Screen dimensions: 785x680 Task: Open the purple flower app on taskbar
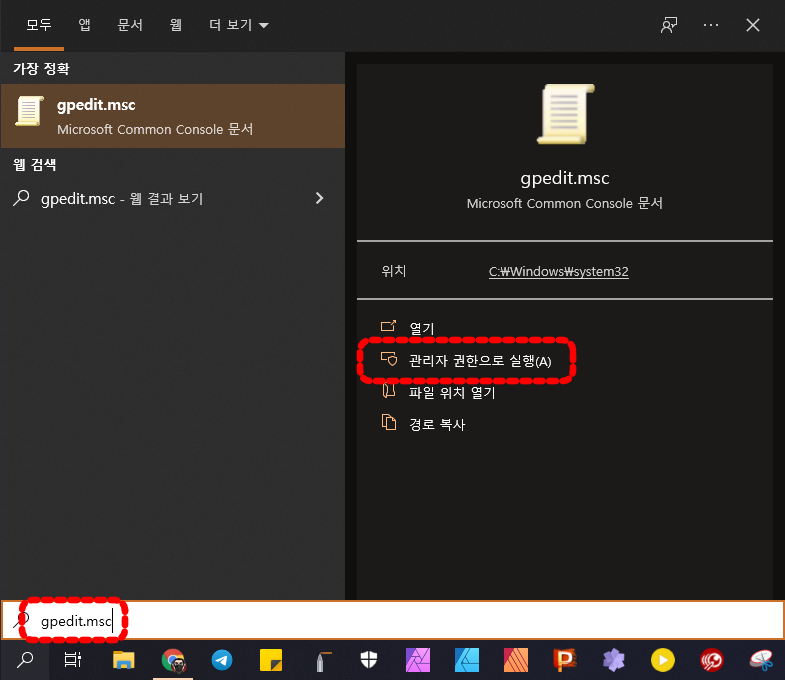coord(614,660)
